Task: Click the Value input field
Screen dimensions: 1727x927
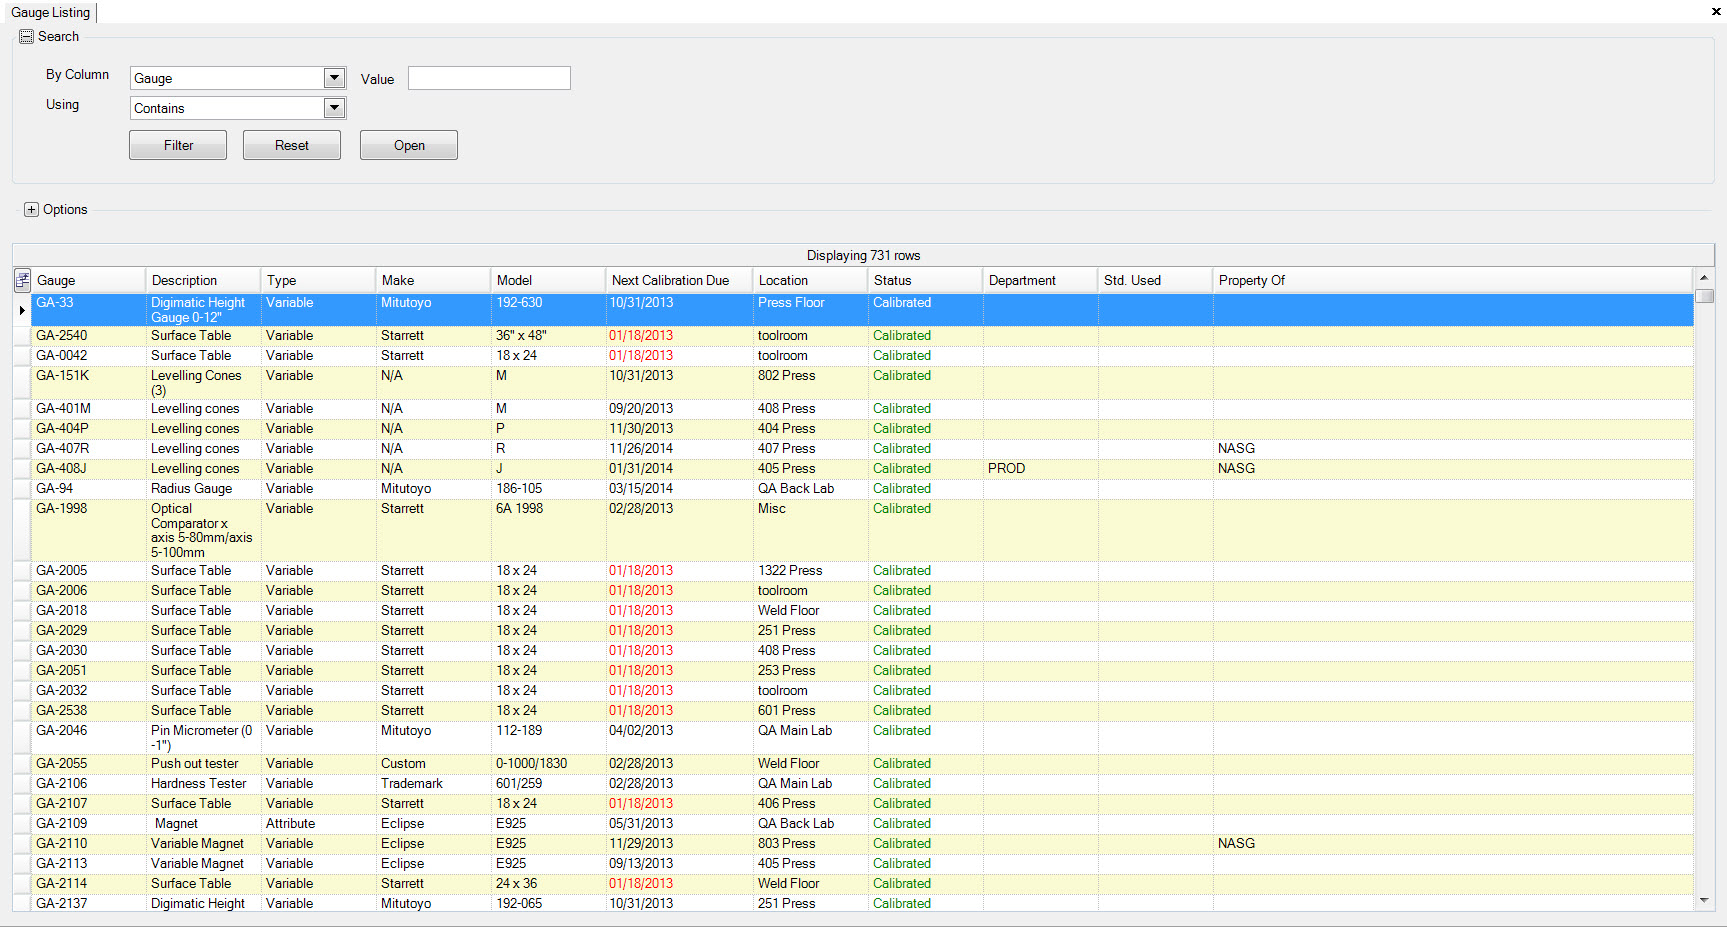Action: click(489, 78)
